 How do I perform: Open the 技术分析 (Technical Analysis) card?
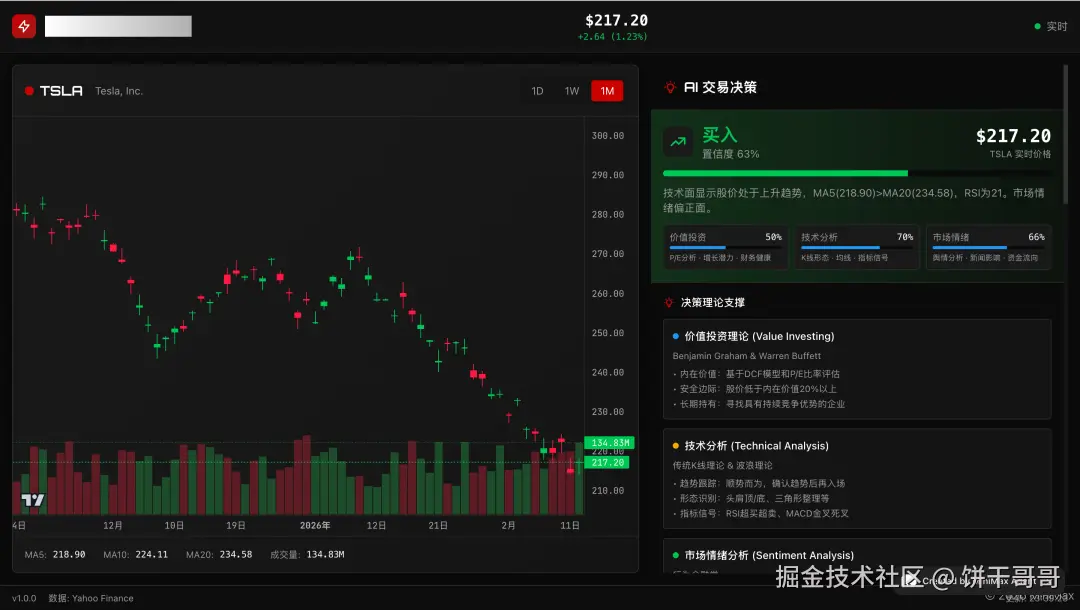[857, 478]
